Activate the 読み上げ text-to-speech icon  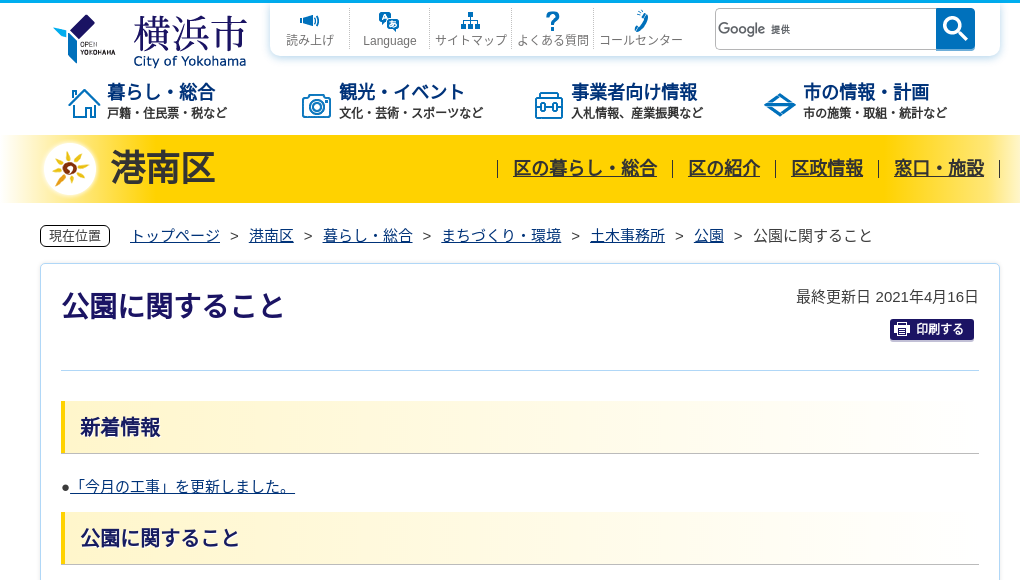[310, 22]
